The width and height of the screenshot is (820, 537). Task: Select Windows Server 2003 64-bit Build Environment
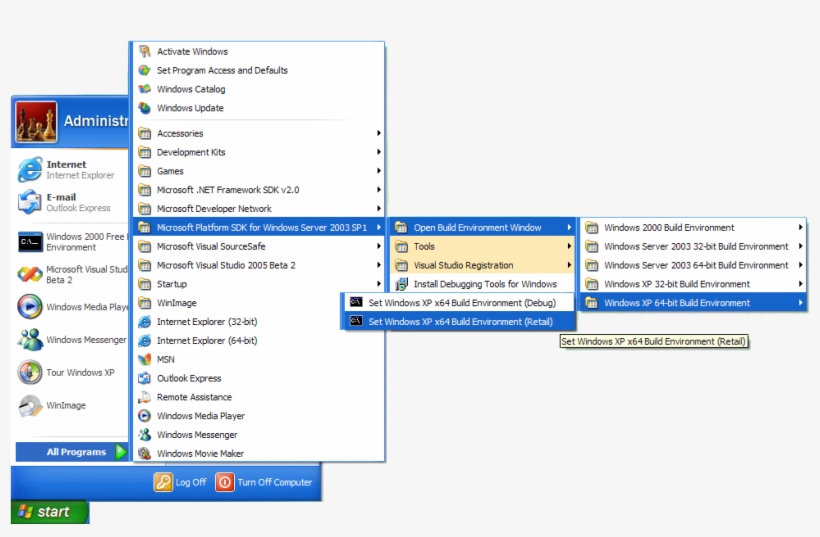[693, 265]
